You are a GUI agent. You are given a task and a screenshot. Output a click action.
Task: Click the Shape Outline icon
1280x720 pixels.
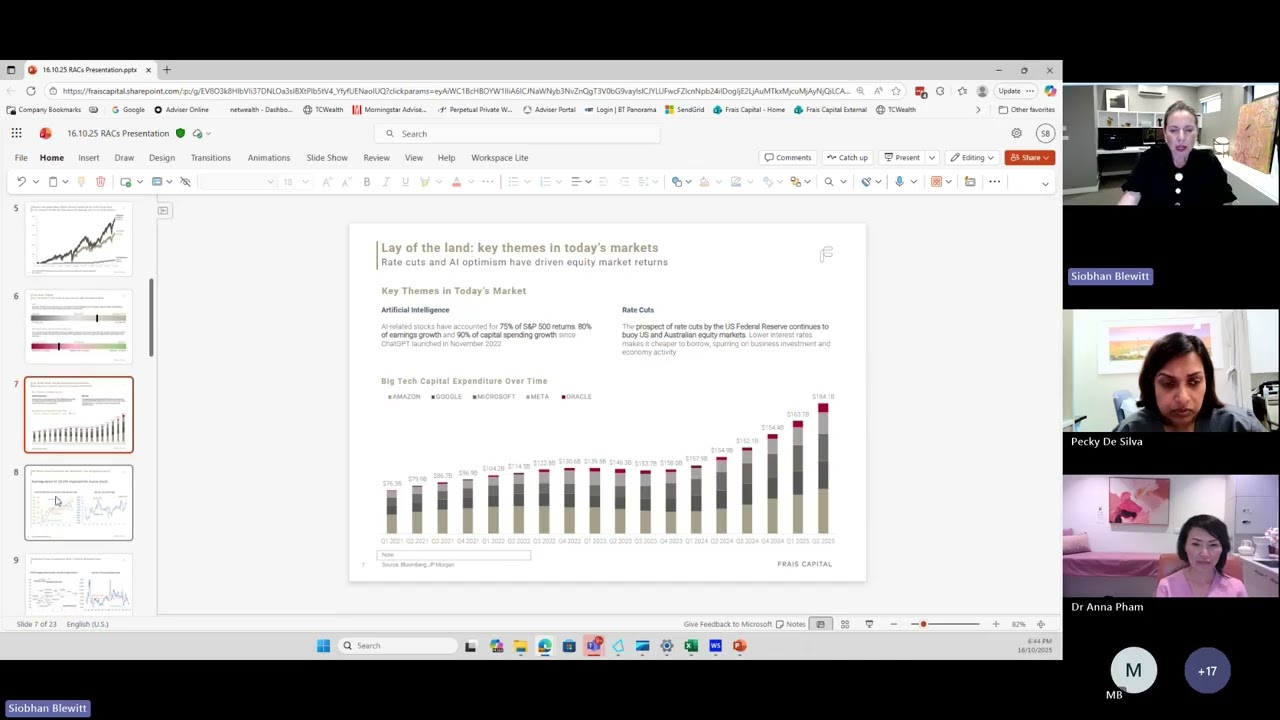tap(736, 181)
